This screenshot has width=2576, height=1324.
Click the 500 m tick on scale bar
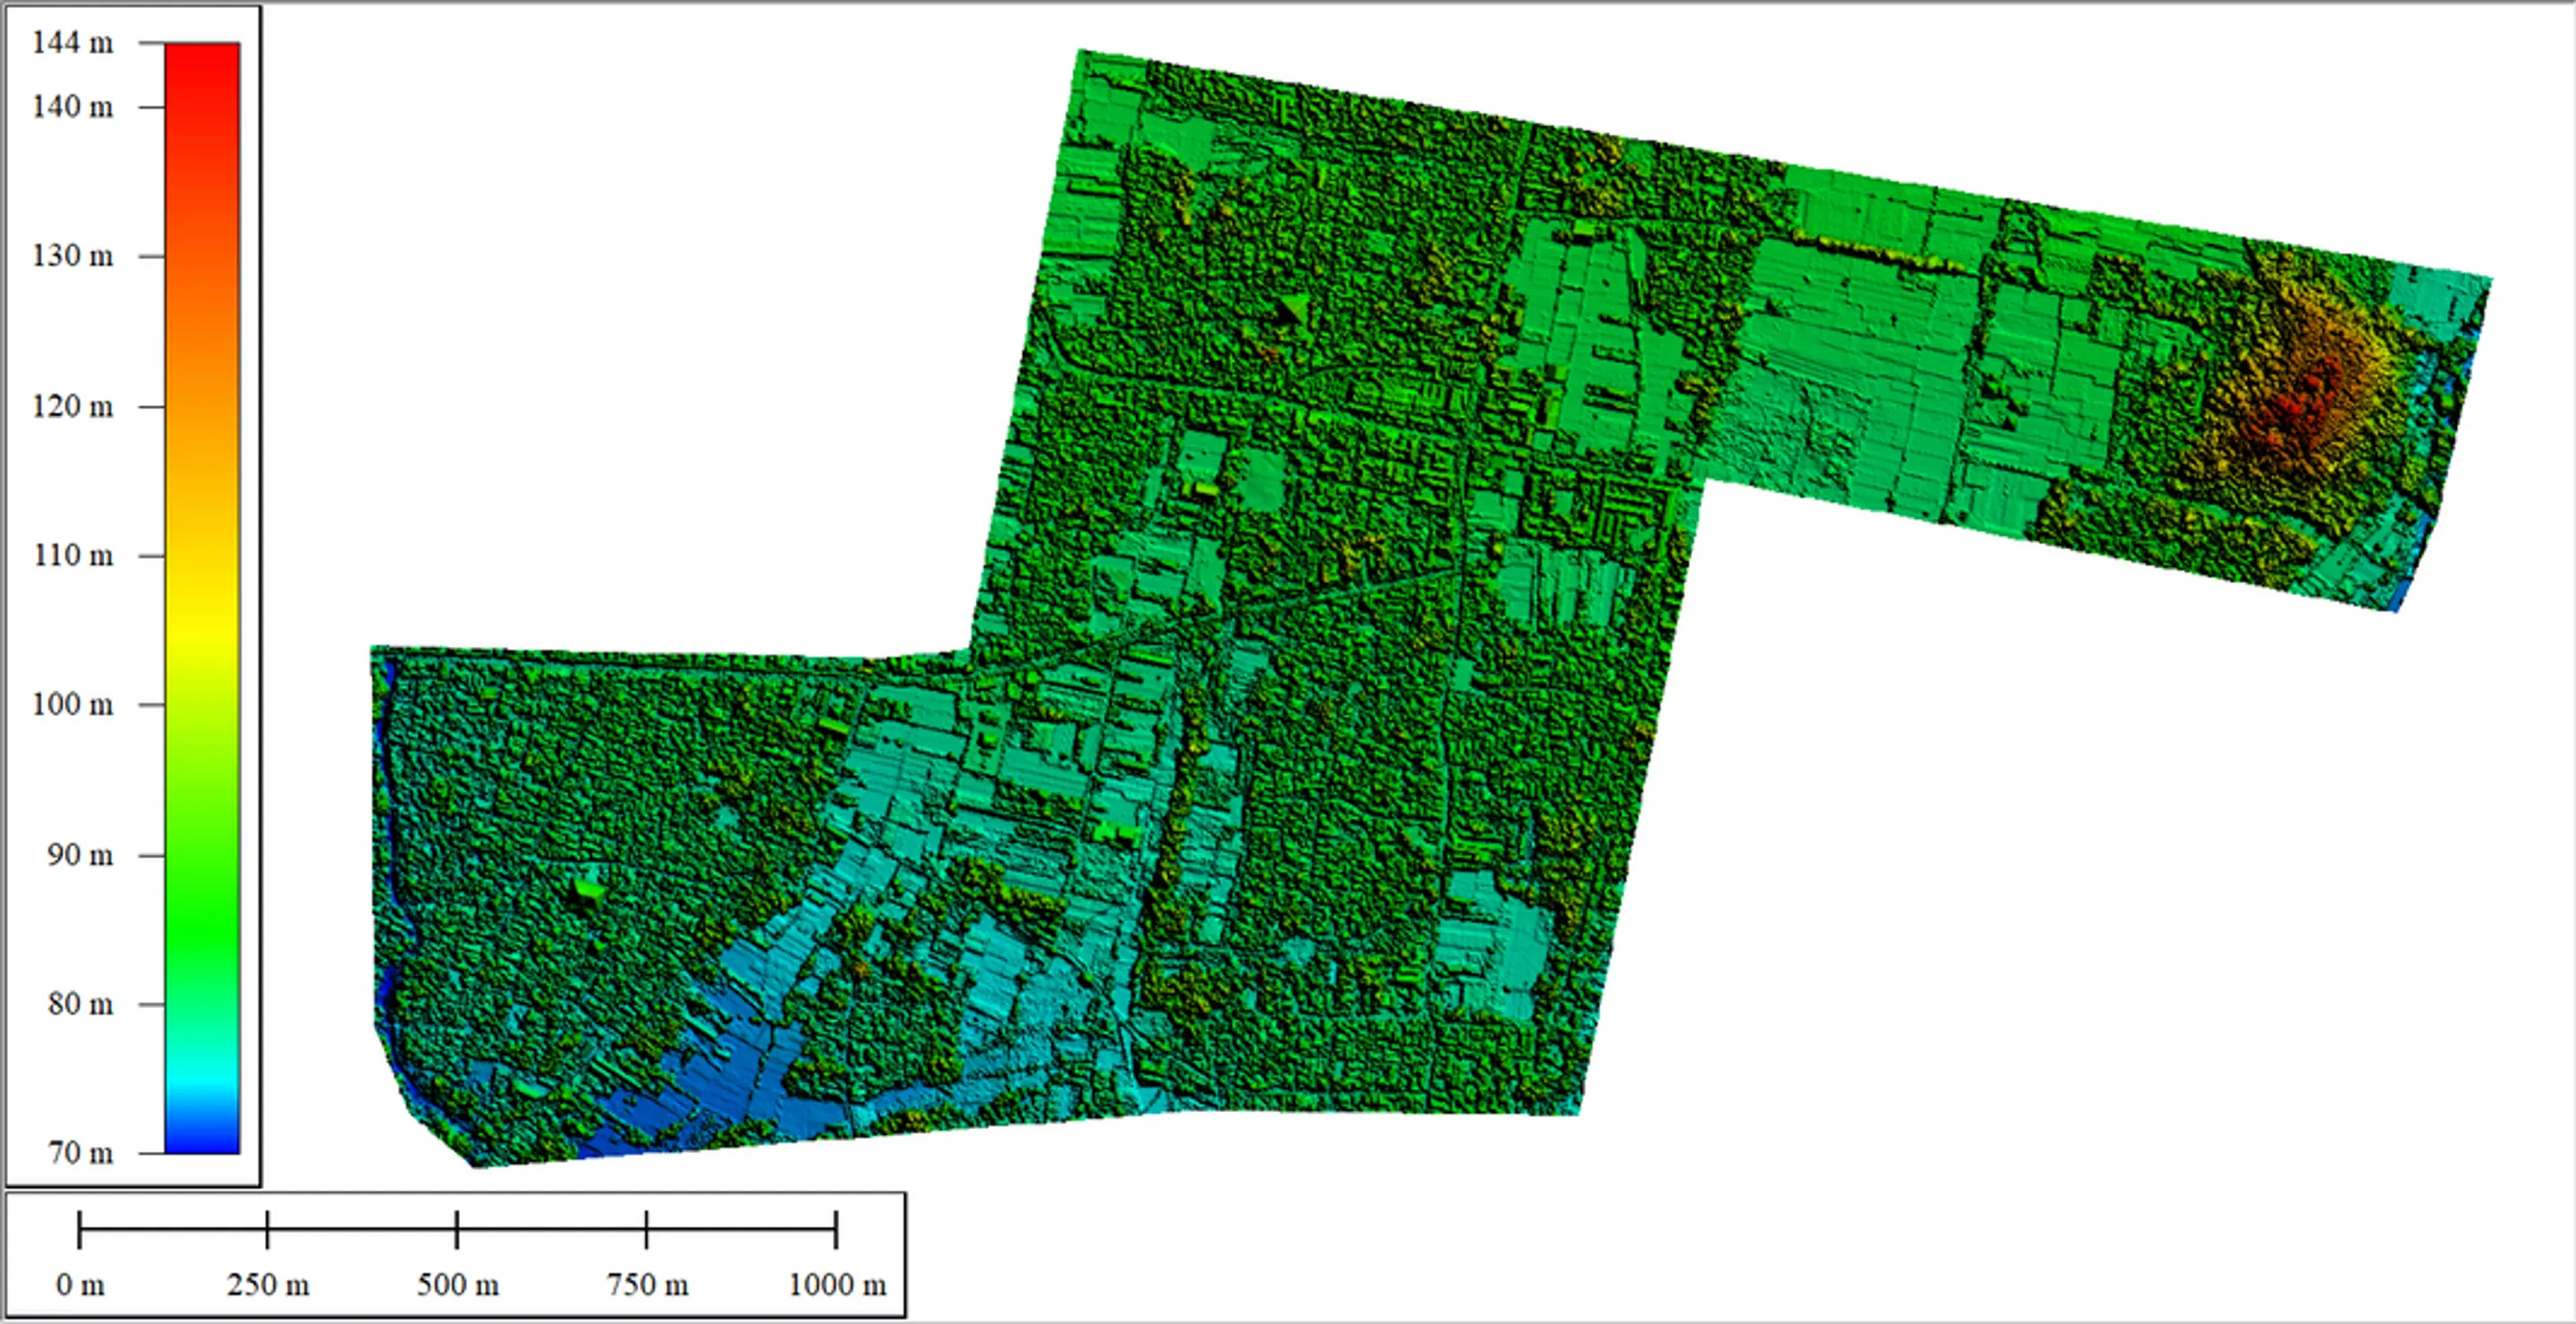pos(457,1229)
